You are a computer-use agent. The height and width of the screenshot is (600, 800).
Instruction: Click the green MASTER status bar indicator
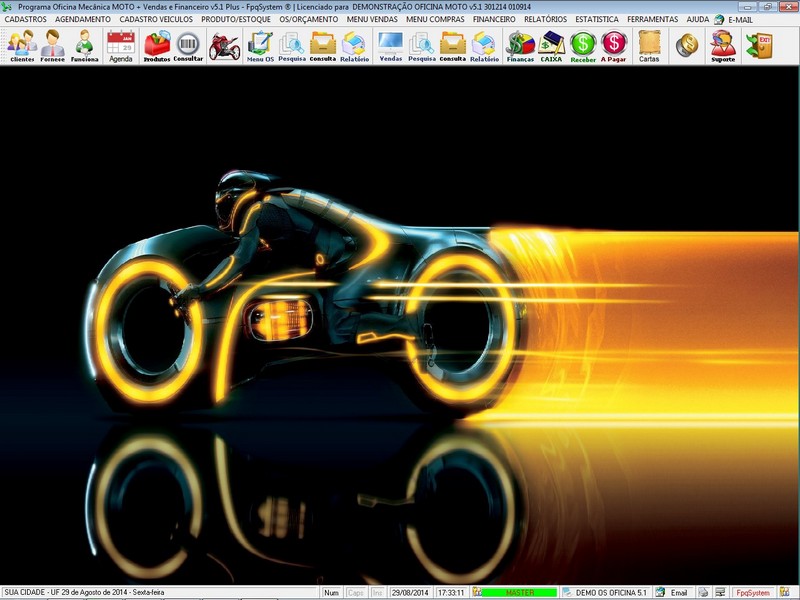519,593
